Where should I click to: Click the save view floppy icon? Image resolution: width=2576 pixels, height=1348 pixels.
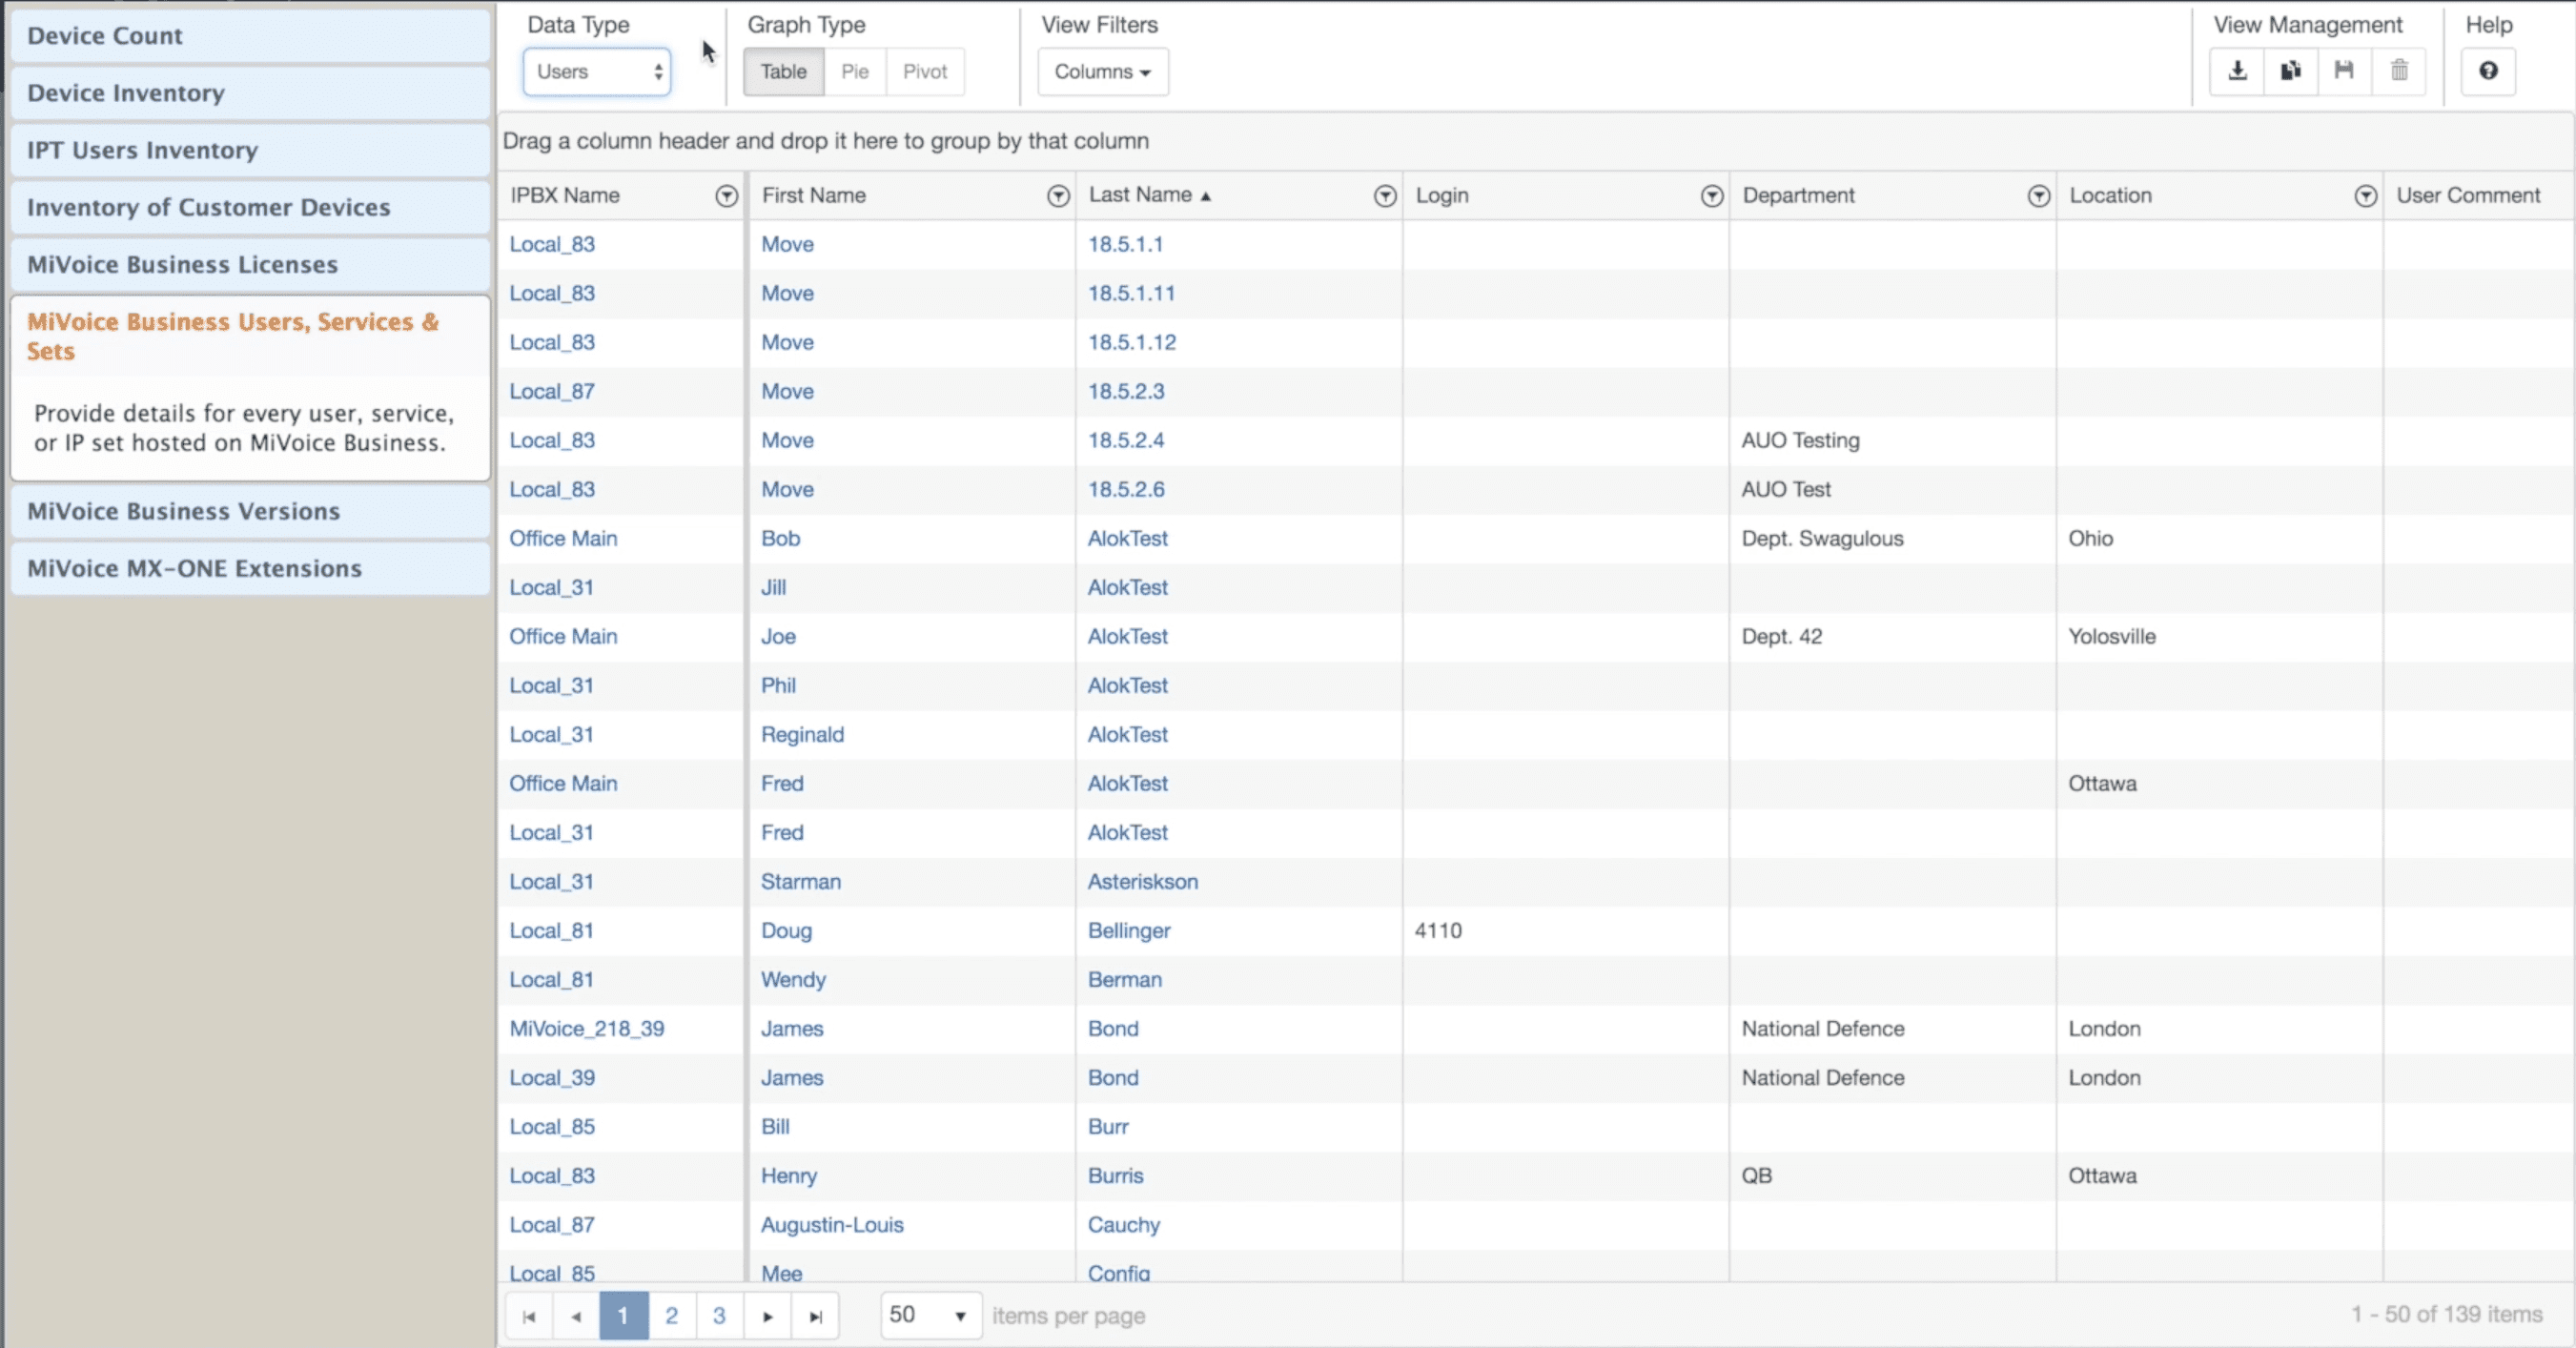click(2344, 71)
